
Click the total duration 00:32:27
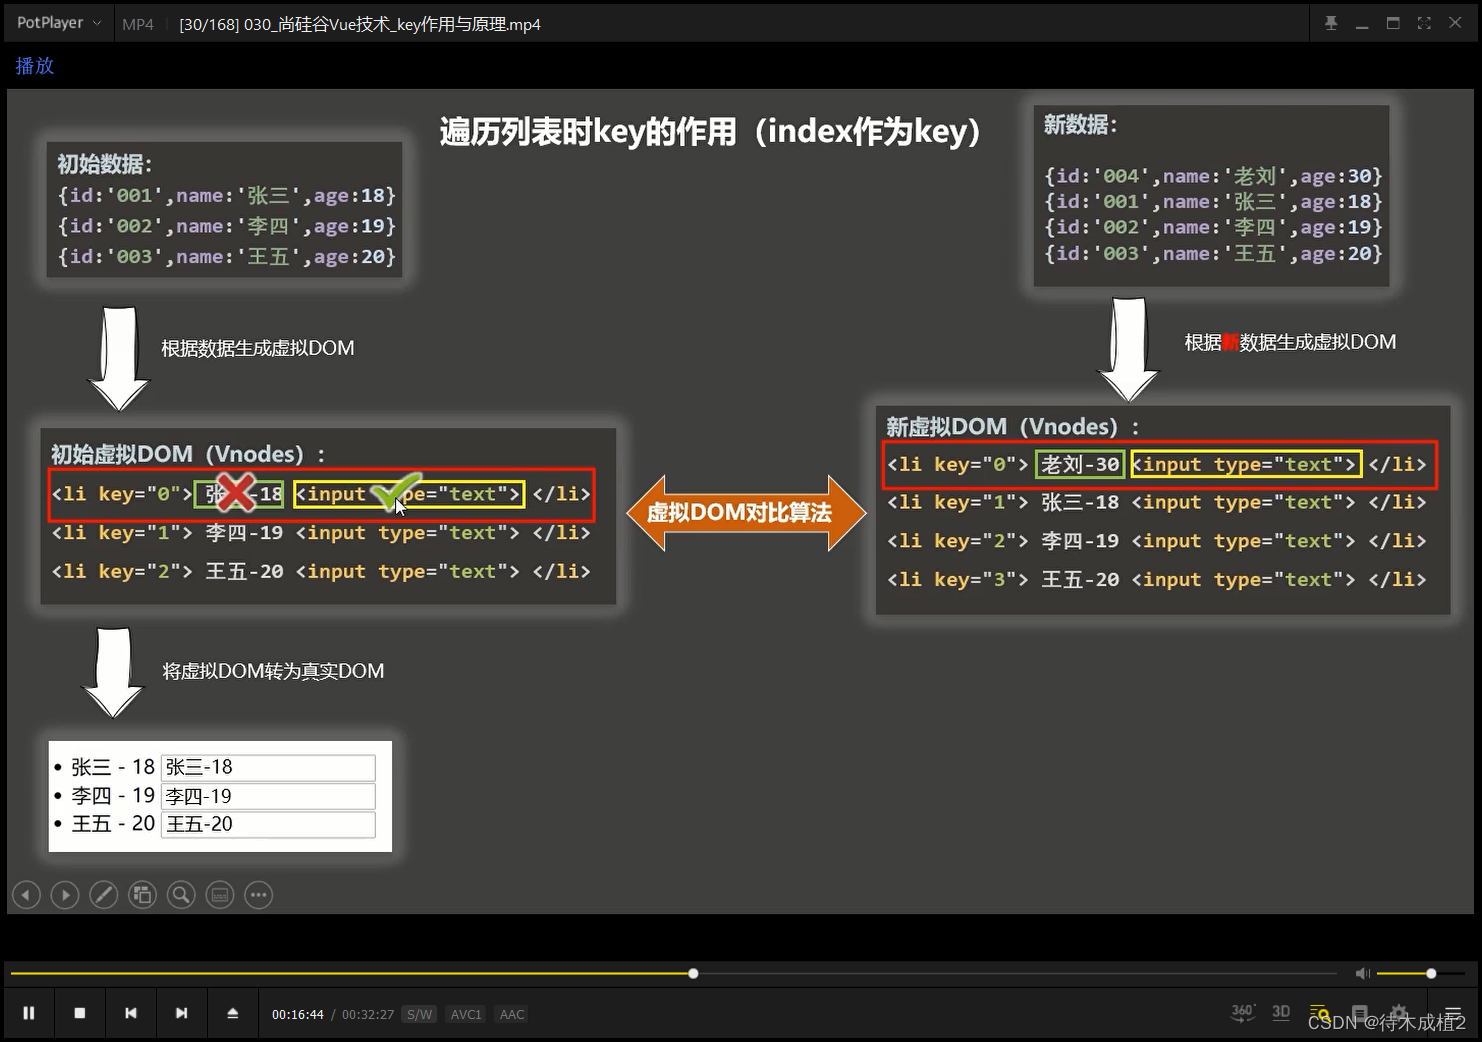(x=368, y=1014)
